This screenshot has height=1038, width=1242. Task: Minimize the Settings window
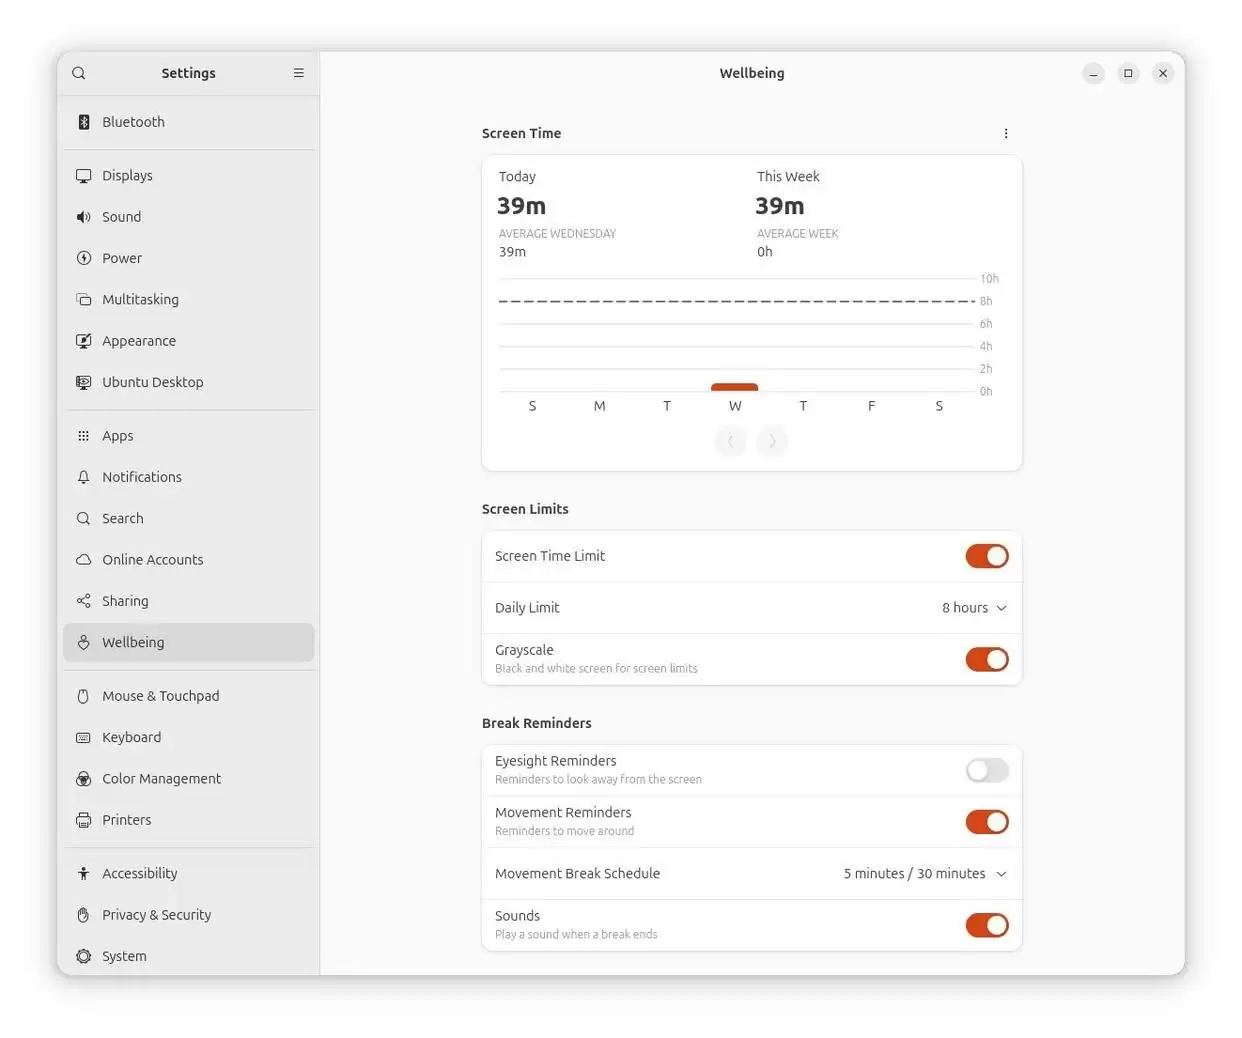click(1093, 73)
